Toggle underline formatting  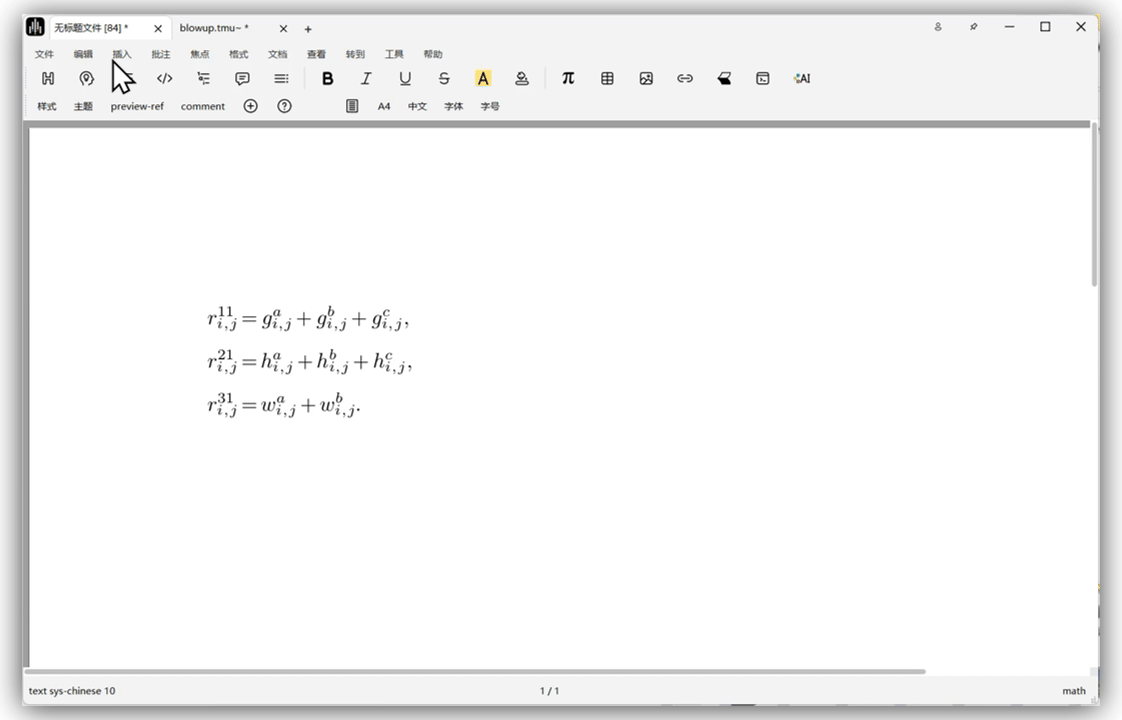click(405, 78)
